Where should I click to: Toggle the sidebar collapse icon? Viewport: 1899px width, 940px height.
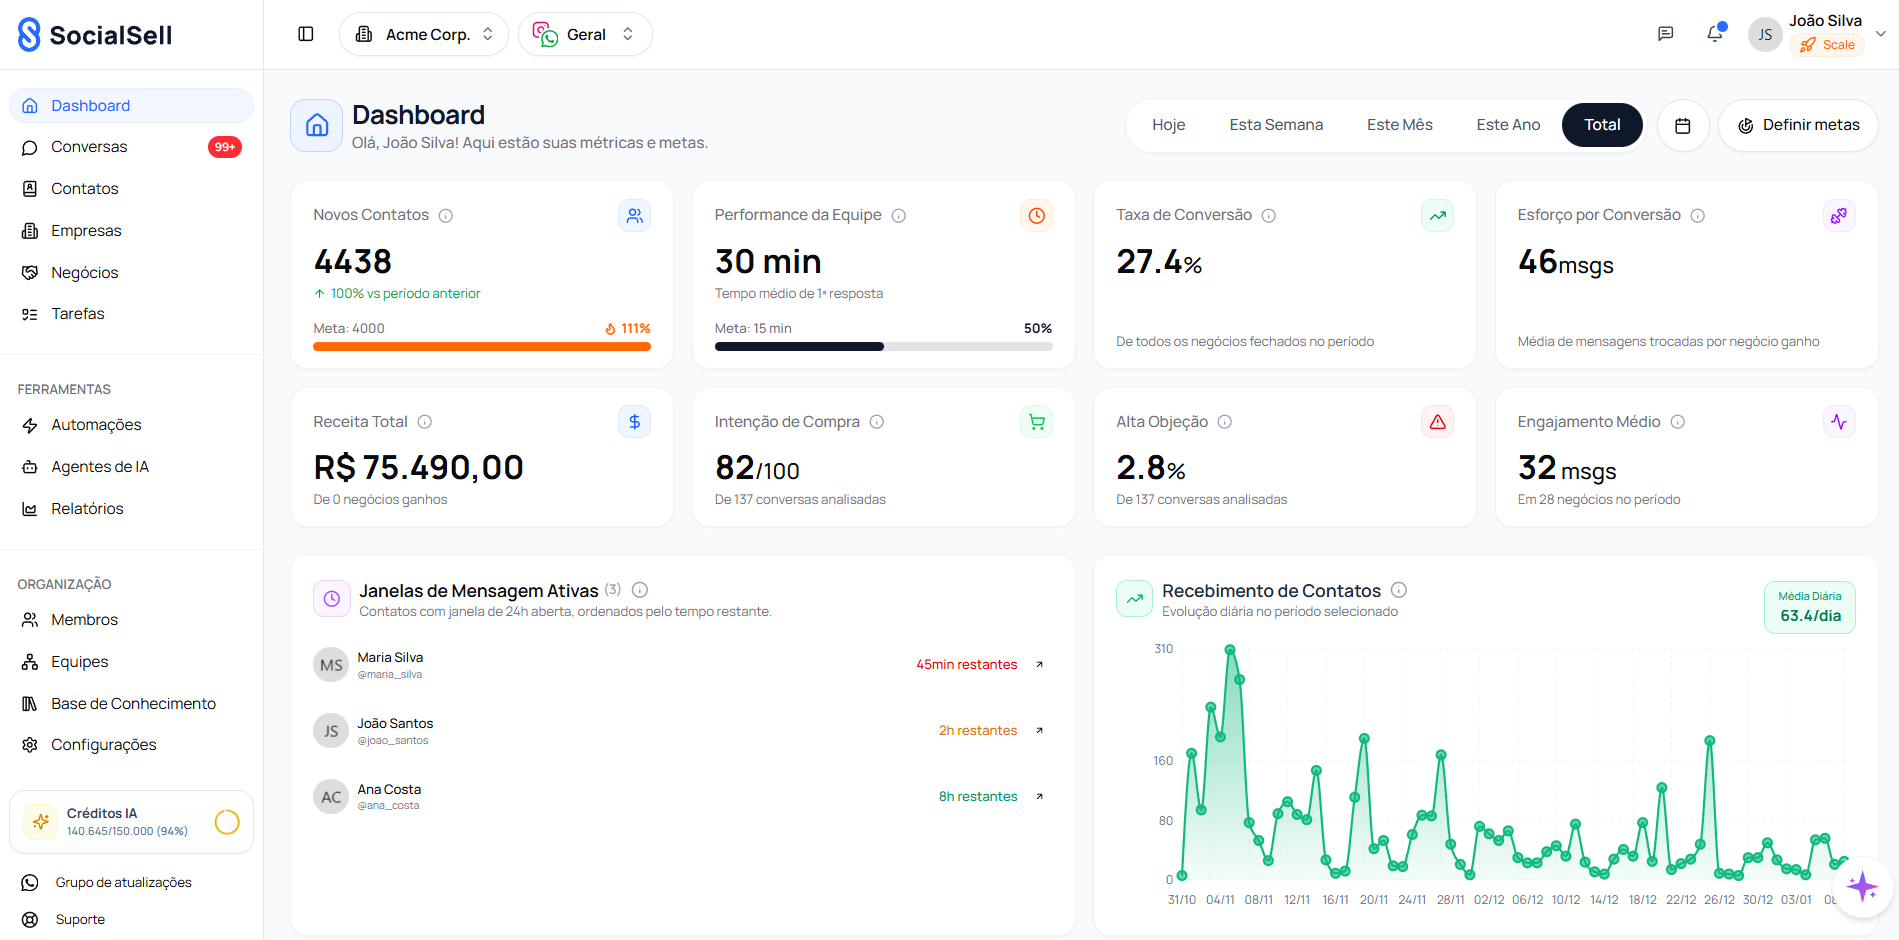(x=306, y=34)
